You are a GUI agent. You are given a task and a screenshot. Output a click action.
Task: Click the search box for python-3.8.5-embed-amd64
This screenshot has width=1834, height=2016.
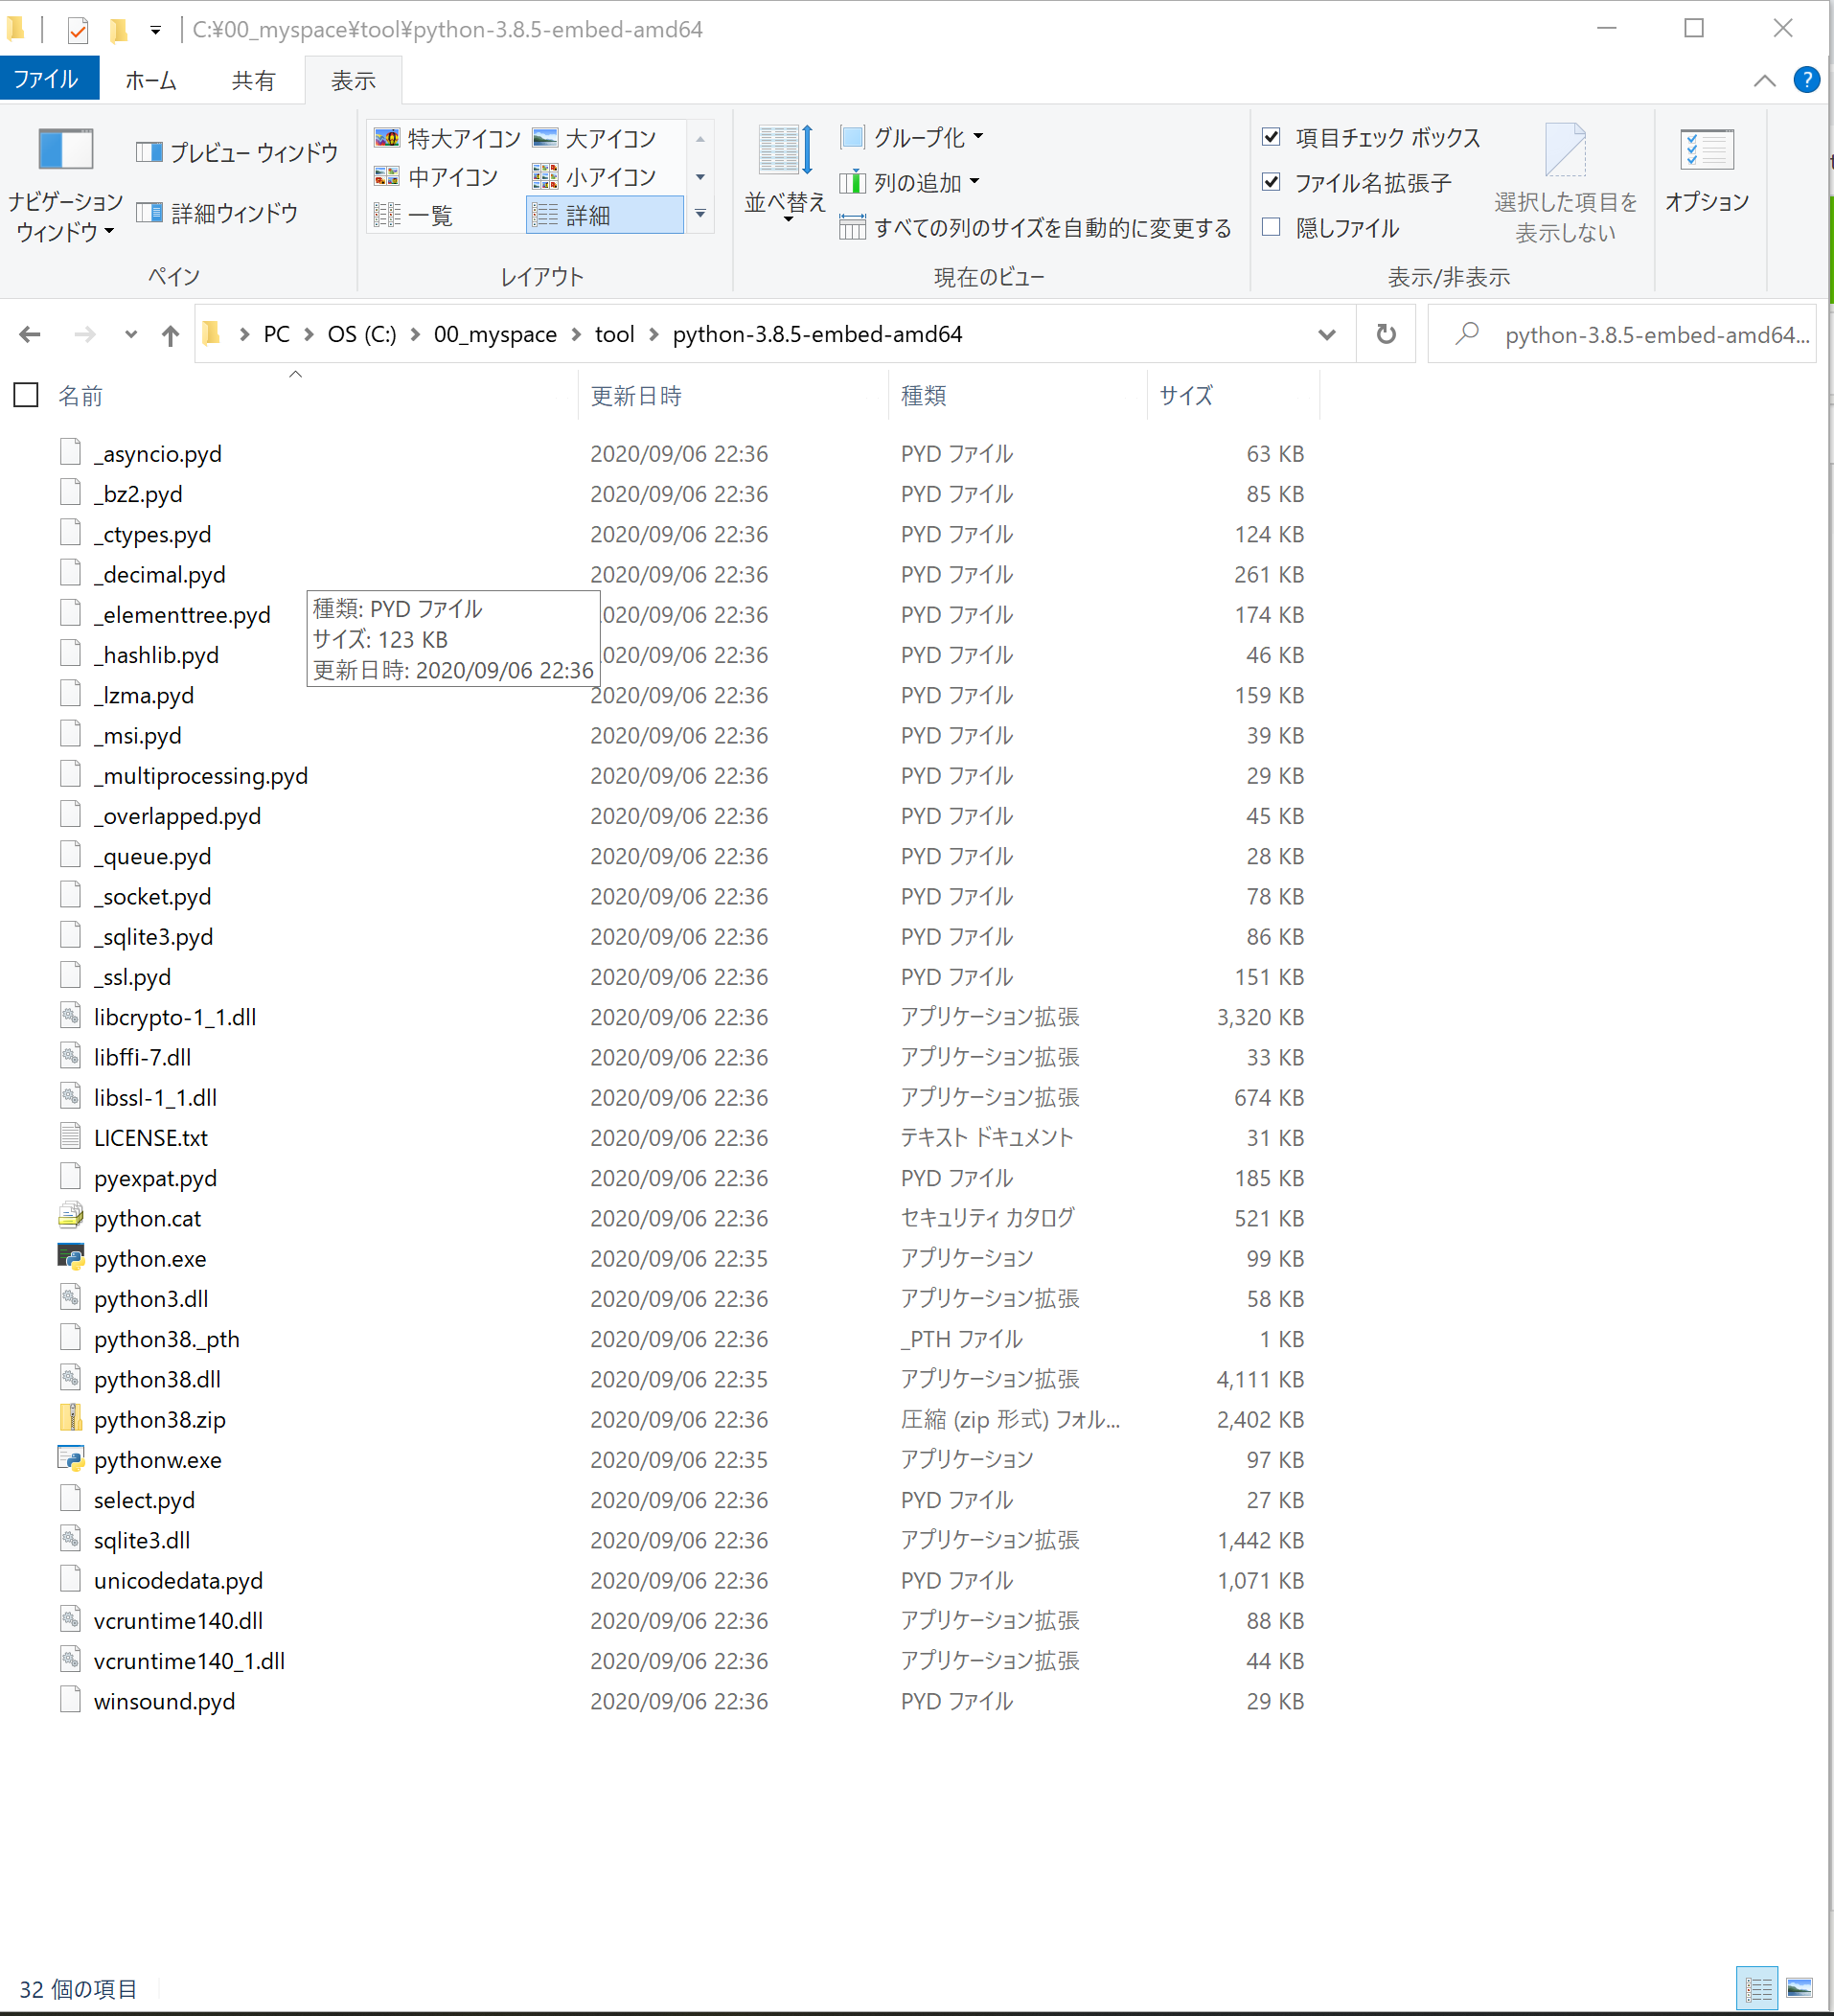(x=1622, y=334)
